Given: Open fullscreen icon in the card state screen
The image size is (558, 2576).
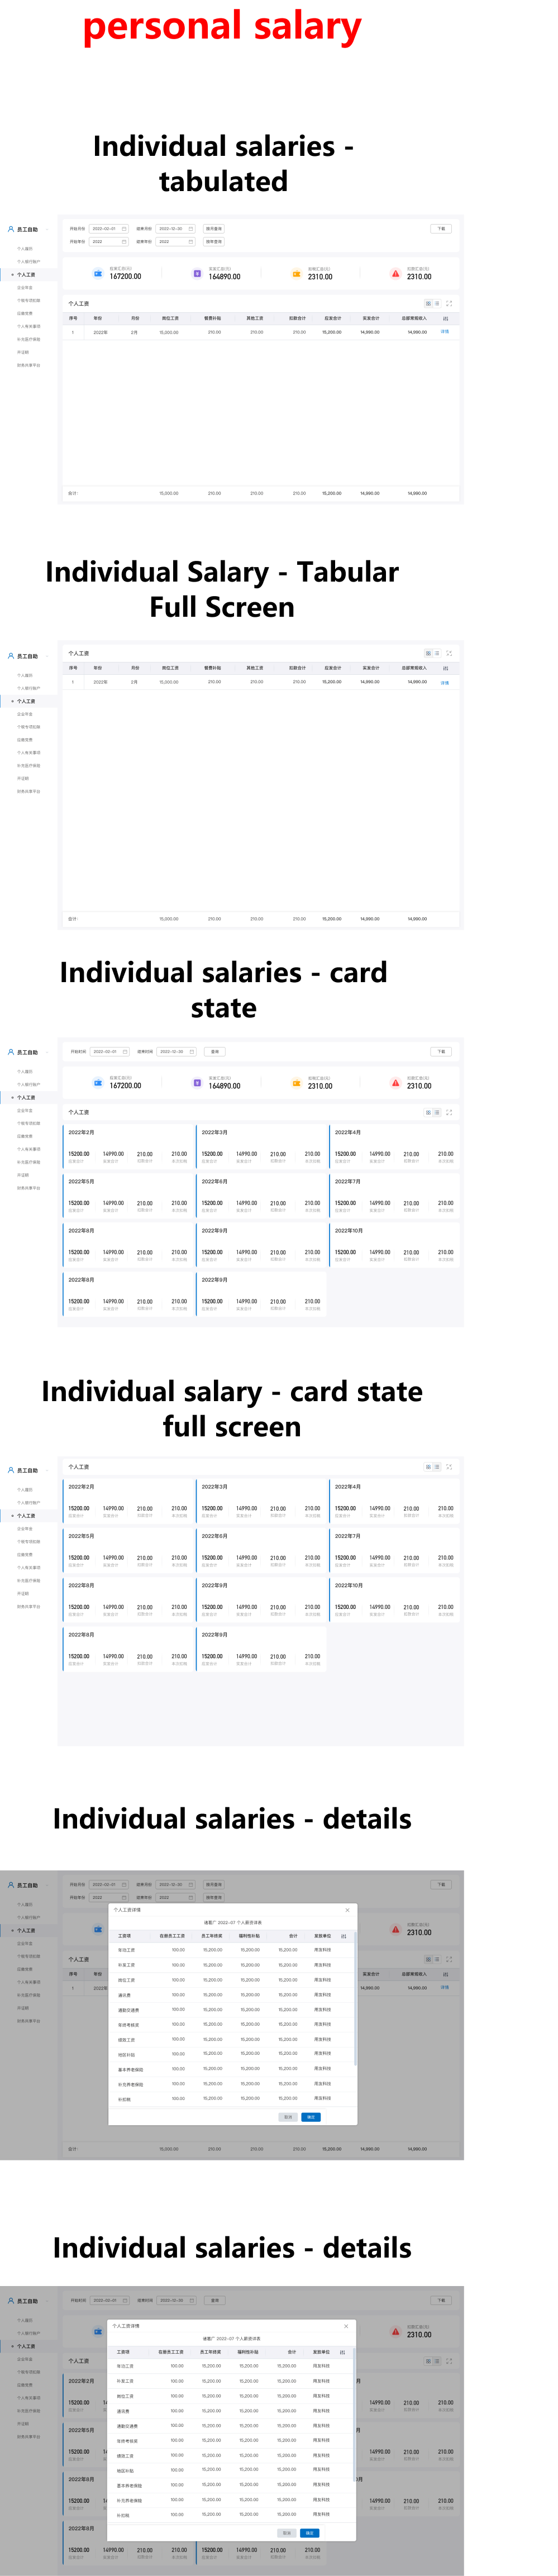Looking at the screenshot, I should [x=449, y=1112].
